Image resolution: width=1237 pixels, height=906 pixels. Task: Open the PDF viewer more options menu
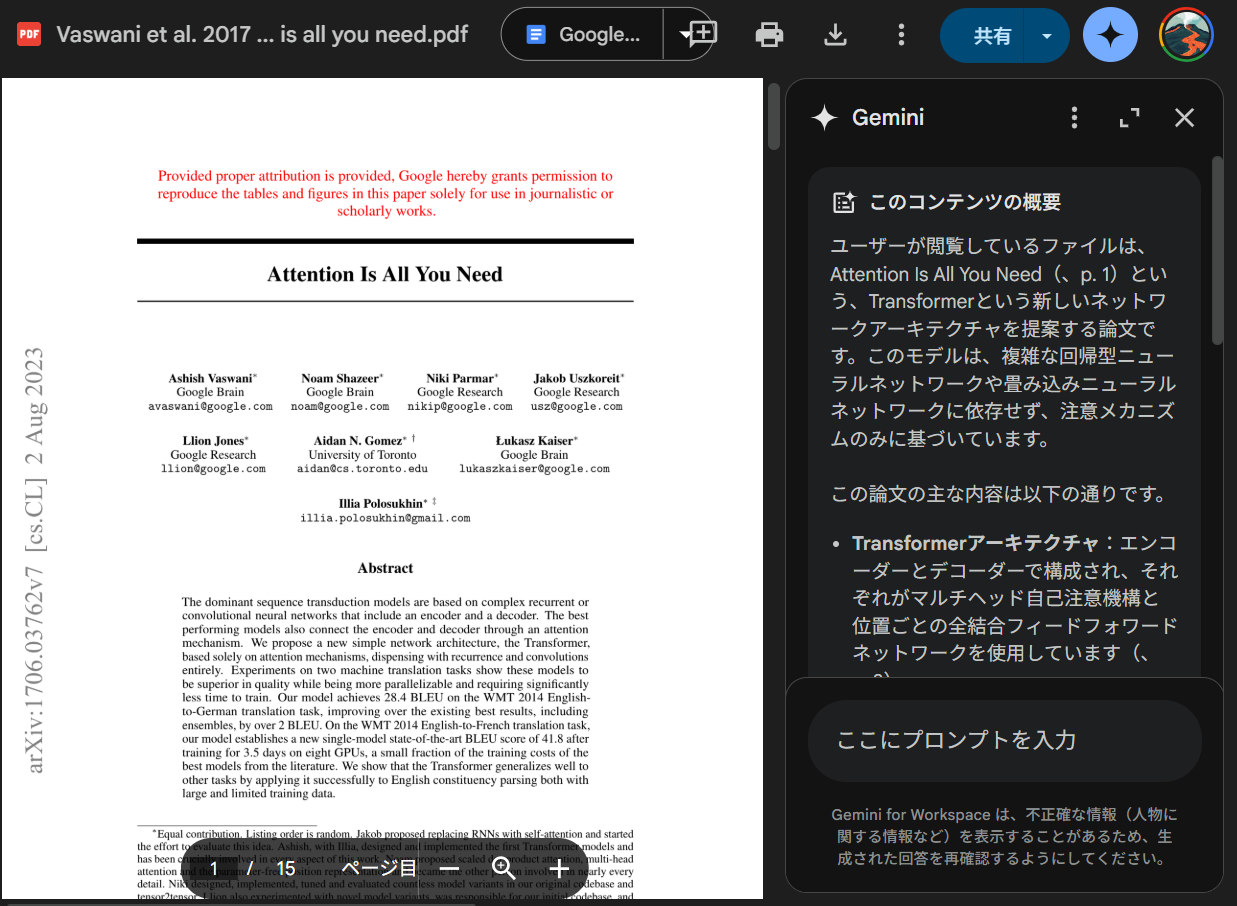pos(900,33)
